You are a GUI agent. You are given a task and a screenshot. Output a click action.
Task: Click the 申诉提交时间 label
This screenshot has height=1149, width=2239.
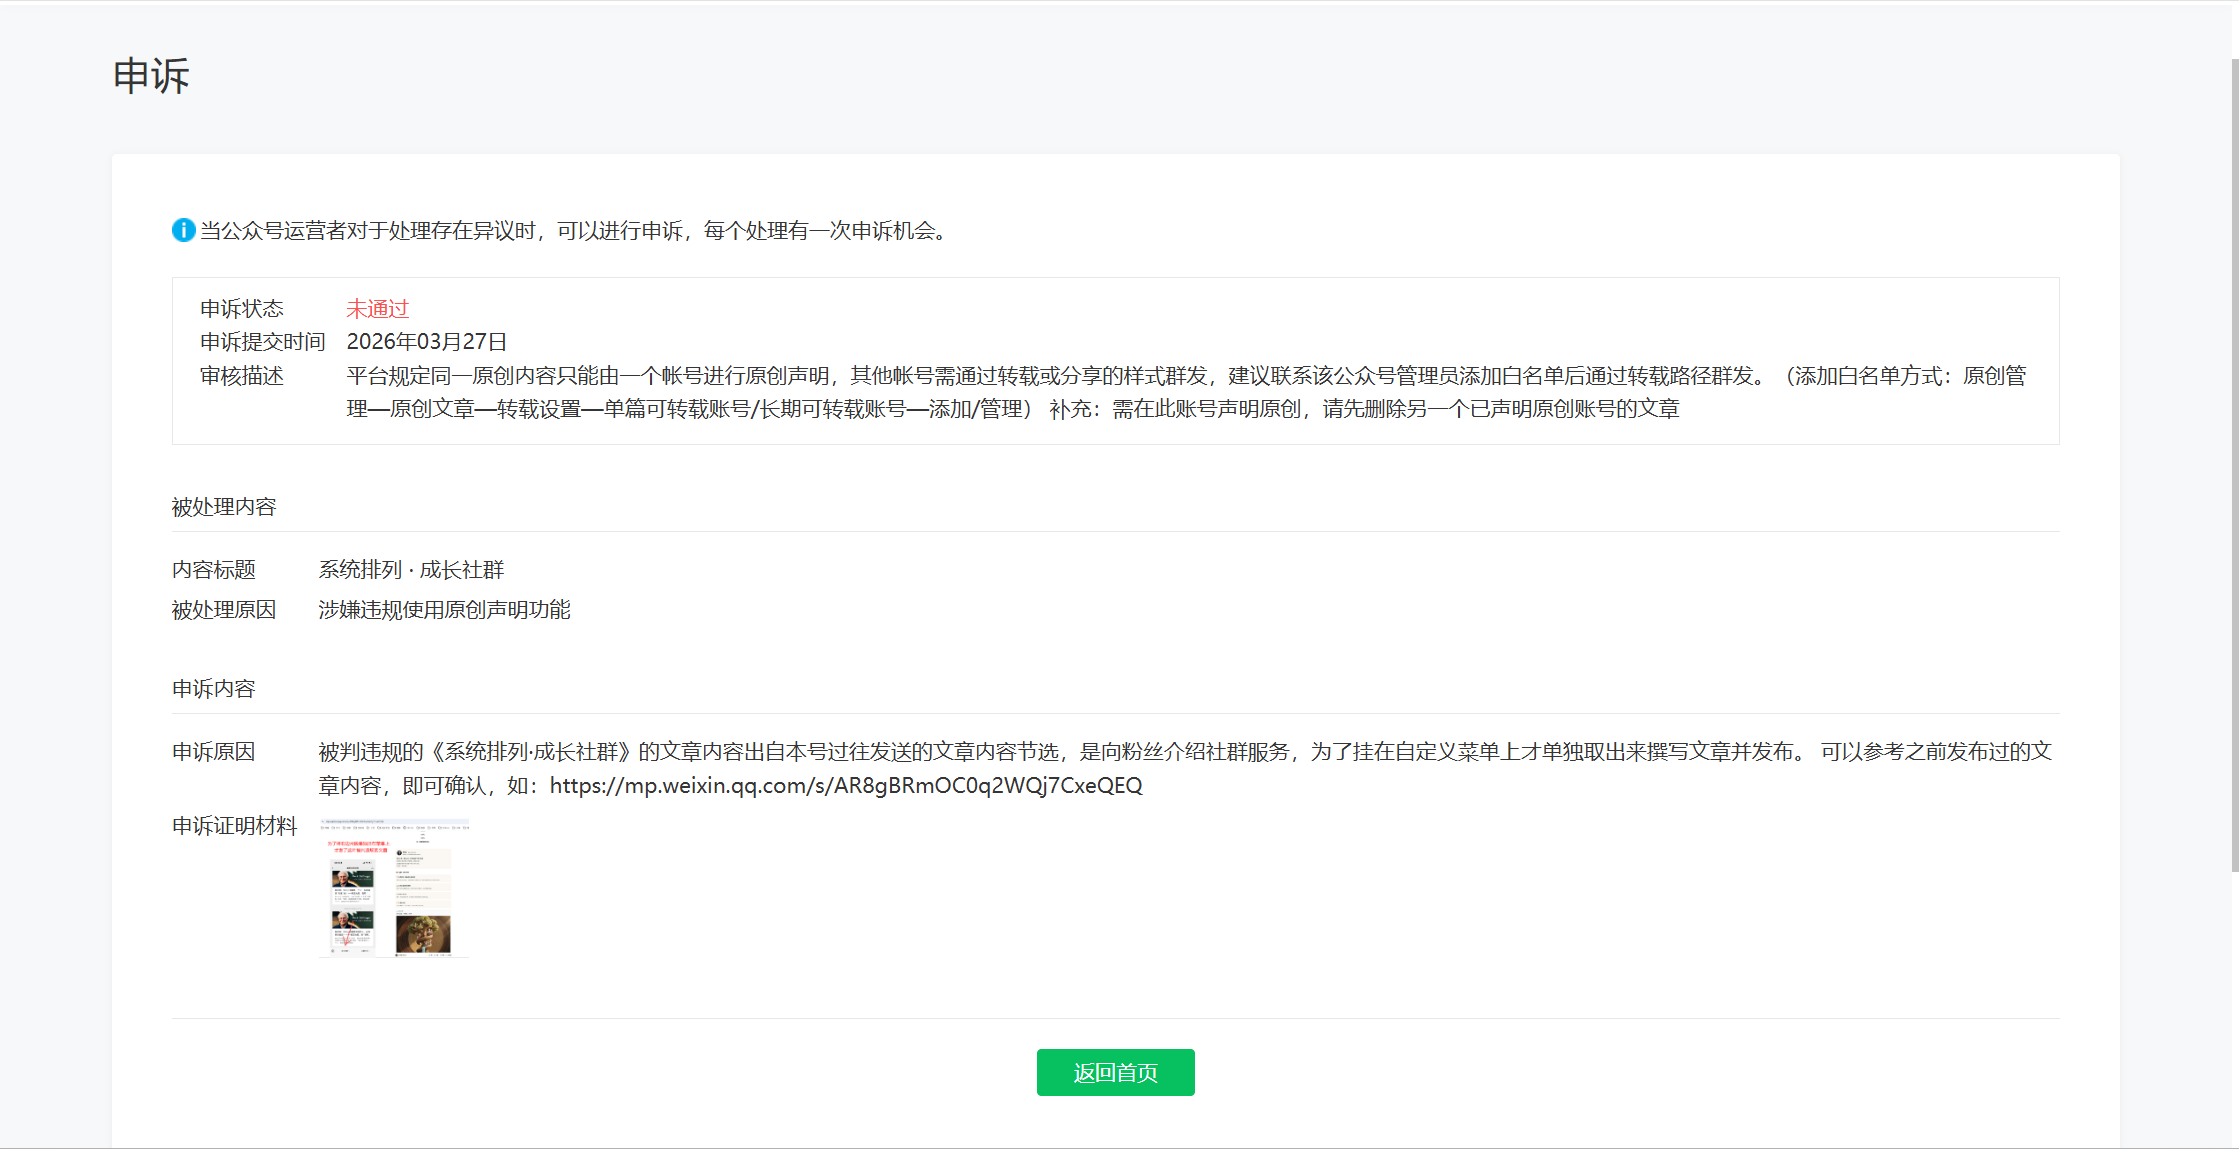pyautogui.click(x=262, y=342)
